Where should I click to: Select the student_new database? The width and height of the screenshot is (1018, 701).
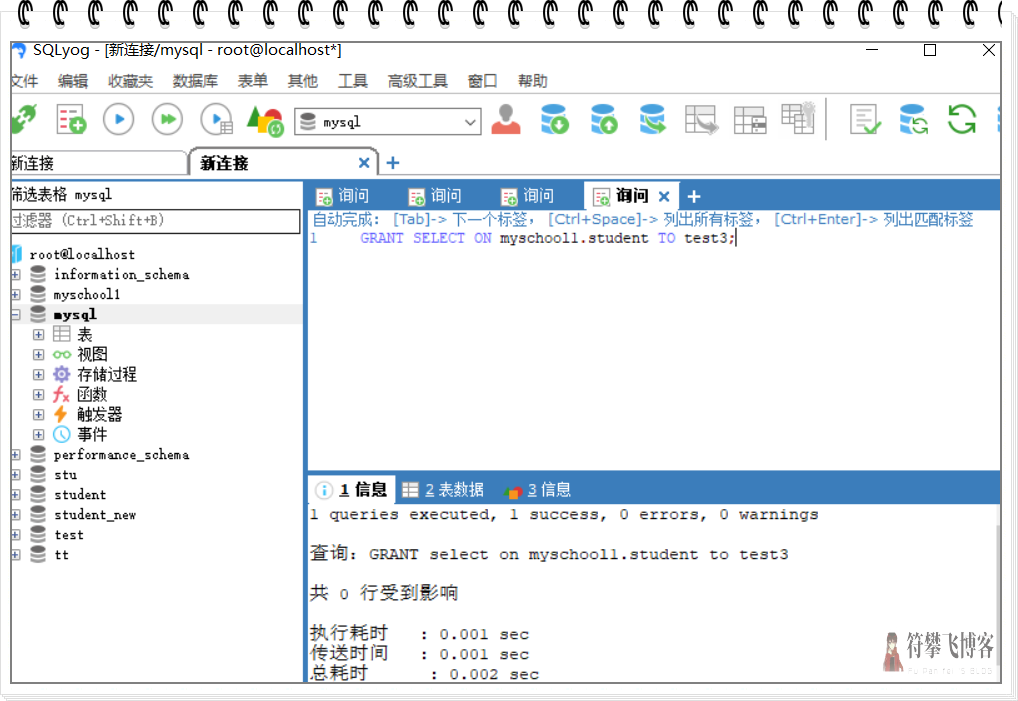pos(95,515)
